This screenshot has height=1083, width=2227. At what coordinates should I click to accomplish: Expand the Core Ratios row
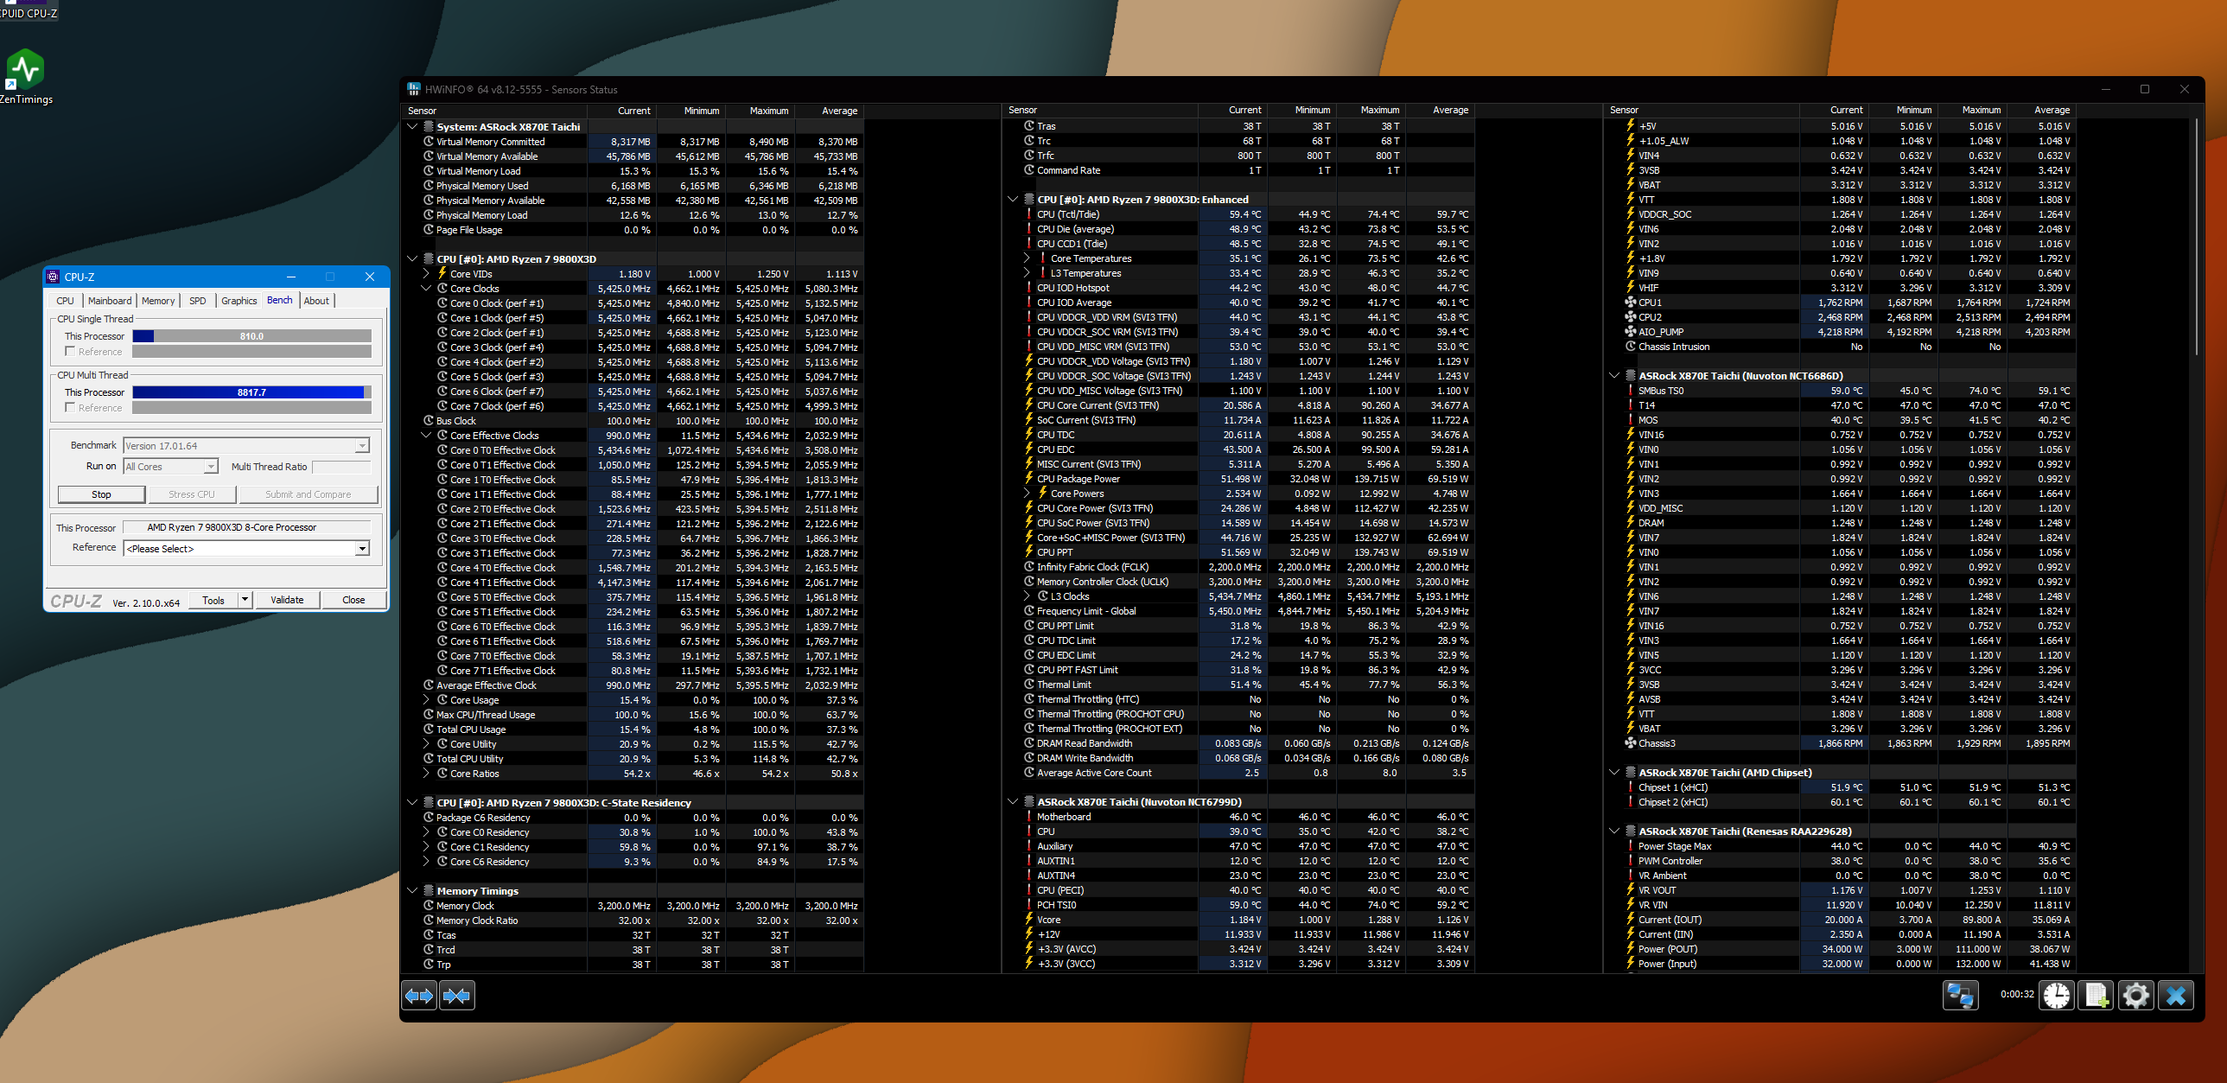coord(426,774)
